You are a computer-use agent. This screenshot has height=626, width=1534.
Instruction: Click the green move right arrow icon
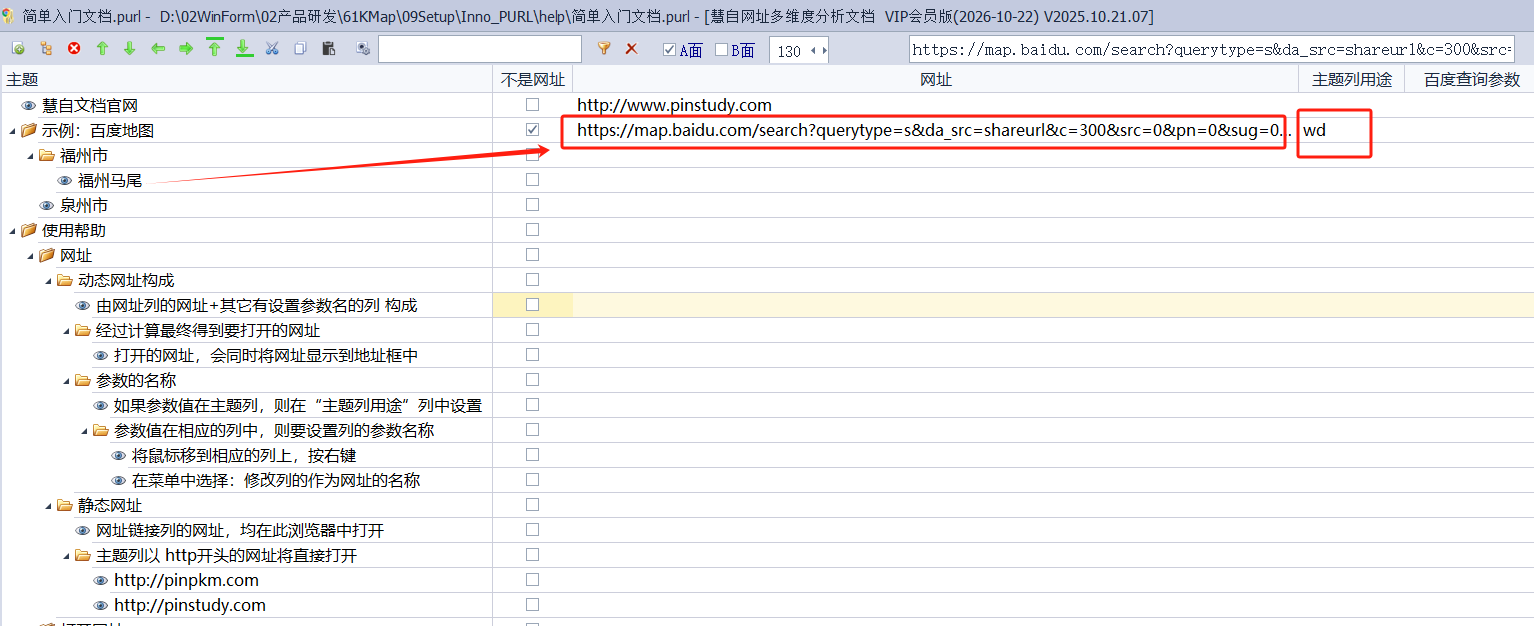(186, 49)
